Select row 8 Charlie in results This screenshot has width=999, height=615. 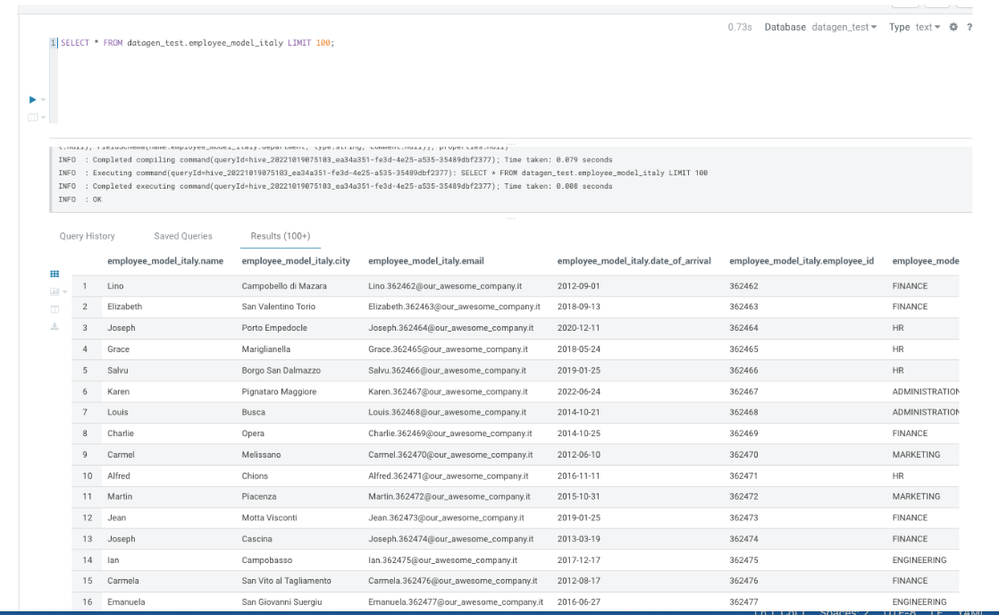[x=515, y=433]
